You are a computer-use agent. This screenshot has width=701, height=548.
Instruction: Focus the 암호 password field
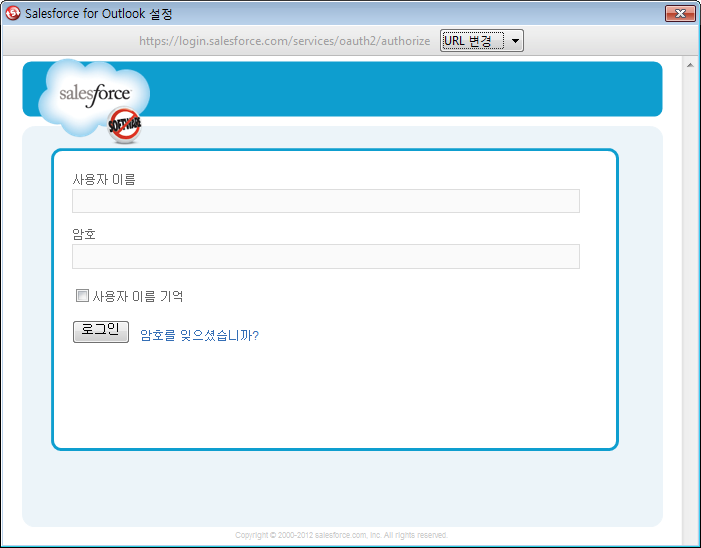(x=326, y=257)
